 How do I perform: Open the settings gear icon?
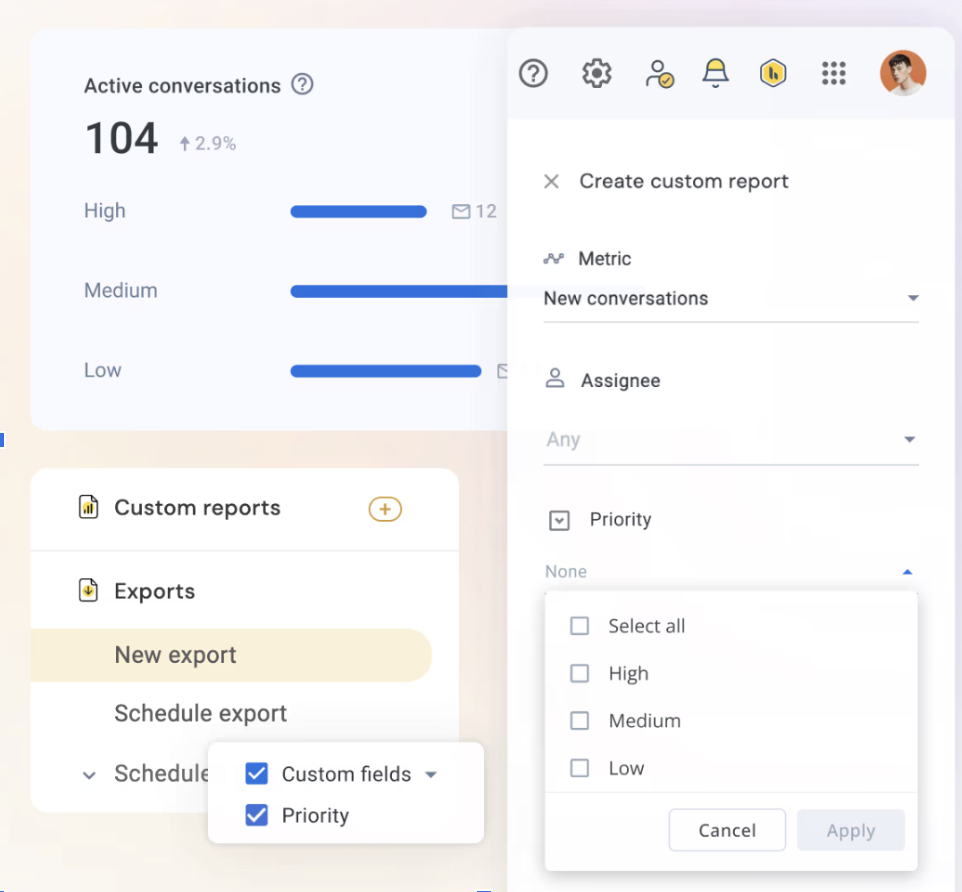[597, 73]
